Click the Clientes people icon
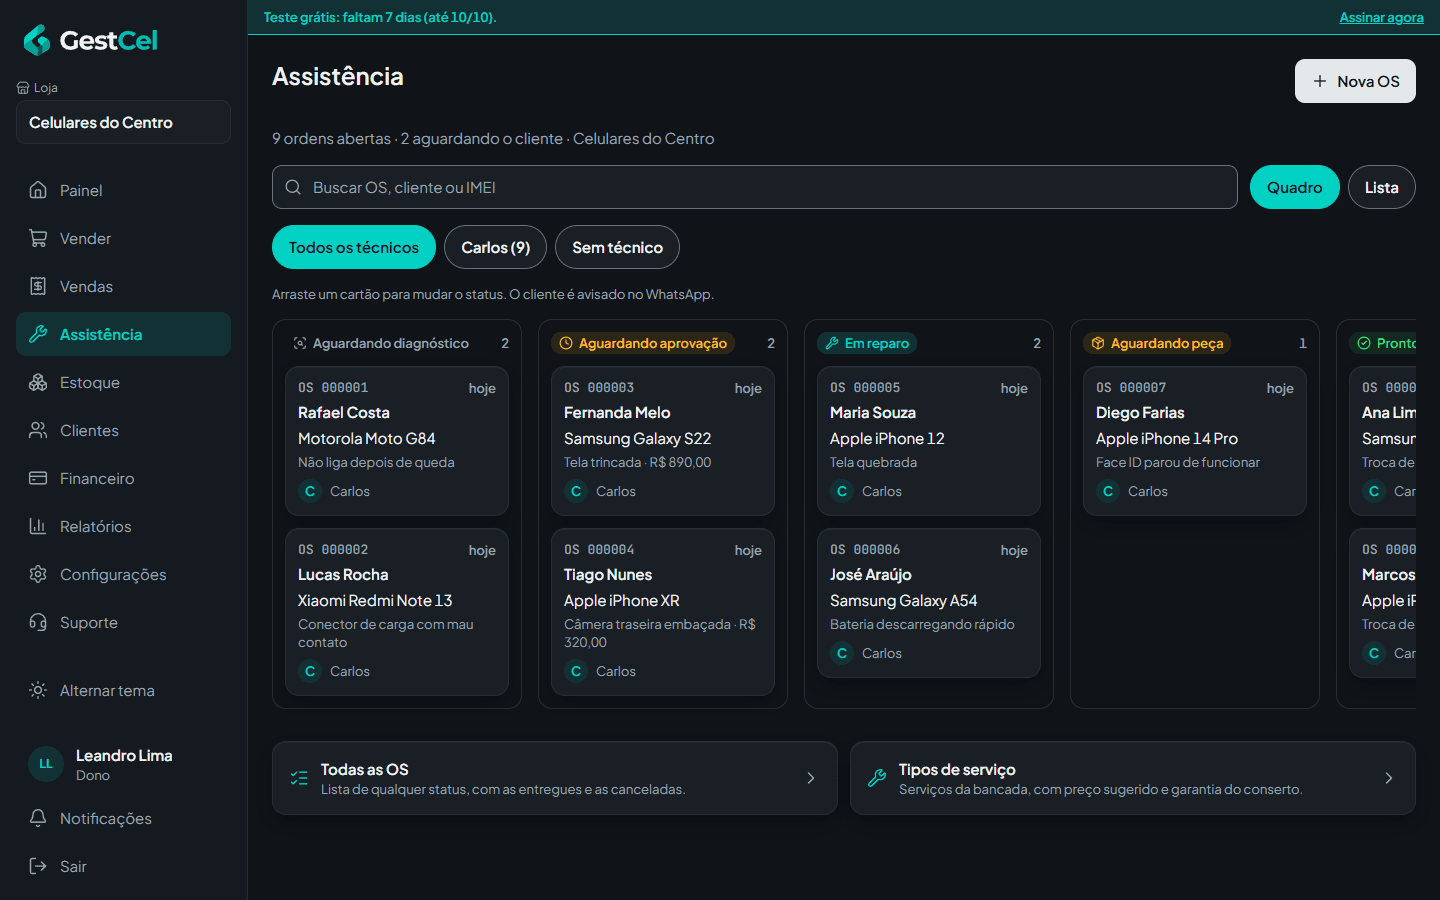The width and height of the screenshot is (1440, 900). coord(38,430)
